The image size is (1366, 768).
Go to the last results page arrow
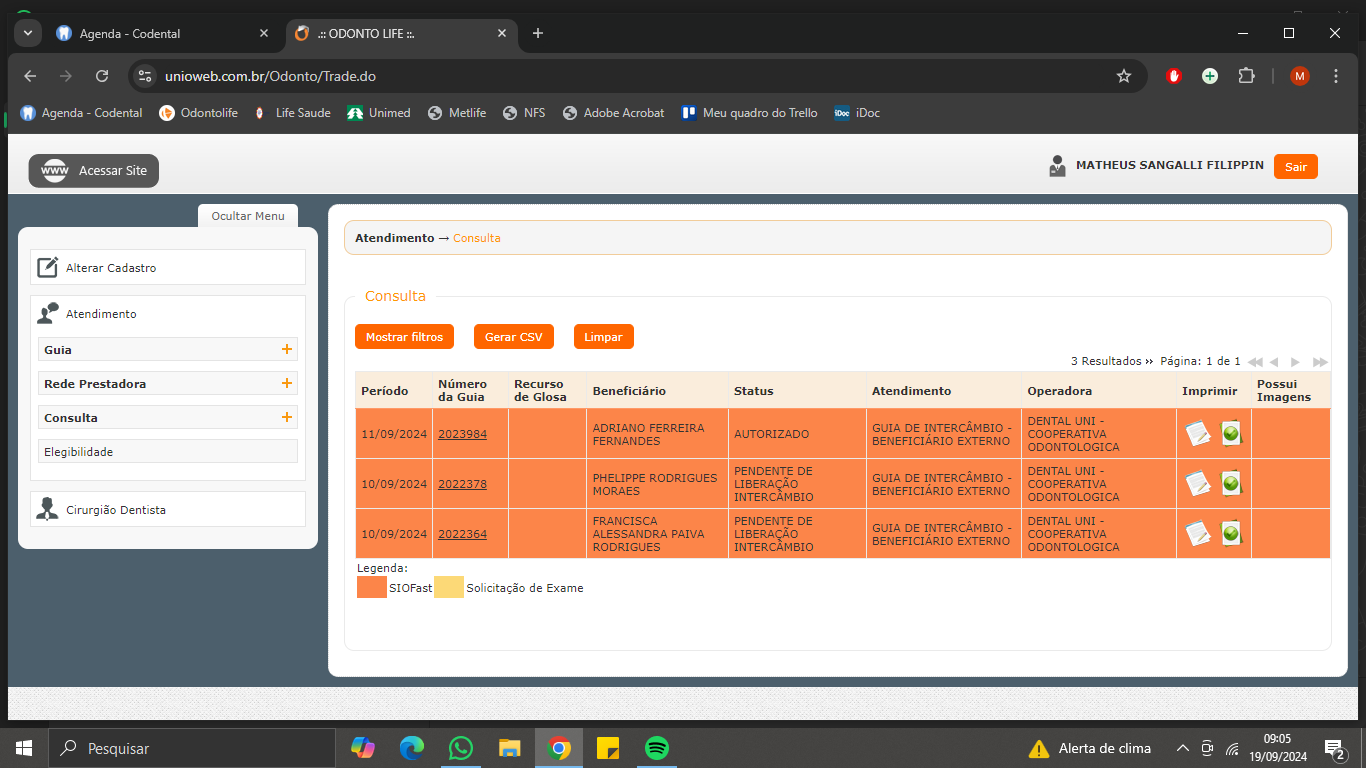[x=1320, y=362]
